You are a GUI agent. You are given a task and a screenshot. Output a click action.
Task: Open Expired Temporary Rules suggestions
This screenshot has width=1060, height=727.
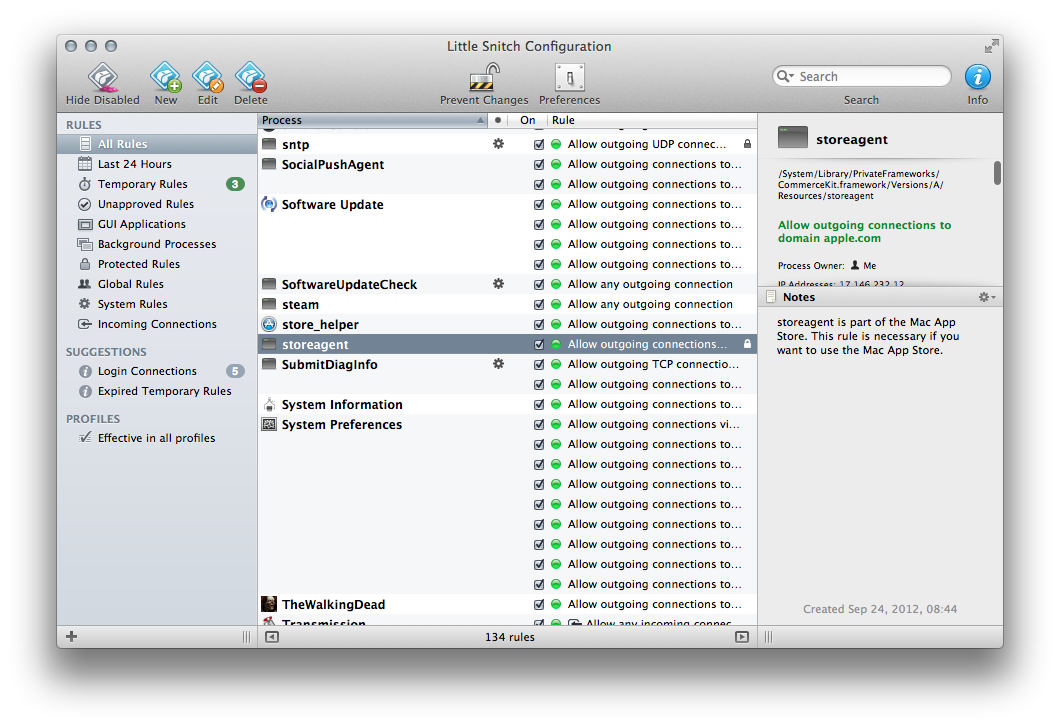[x=157, y=391]
